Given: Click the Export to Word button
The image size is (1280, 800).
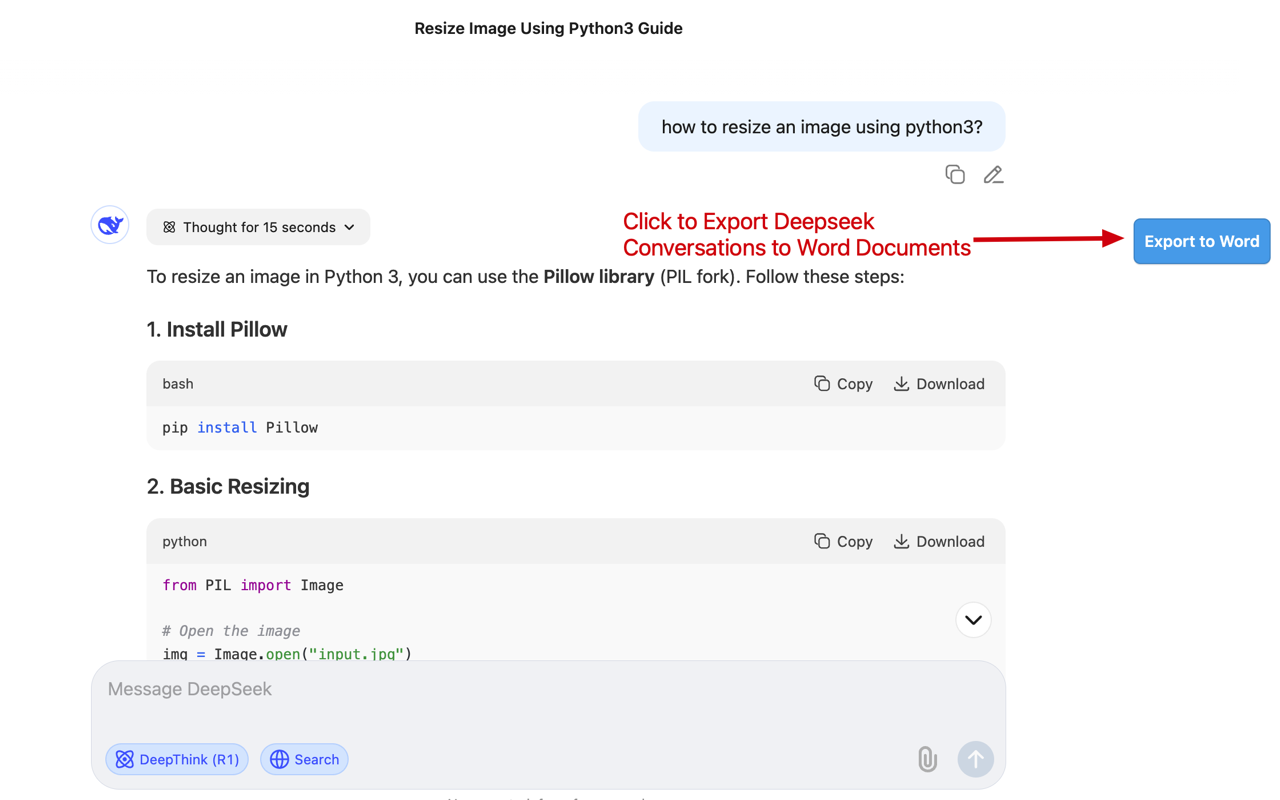Looking at the screenshot, I should (x=1202, y=241).
